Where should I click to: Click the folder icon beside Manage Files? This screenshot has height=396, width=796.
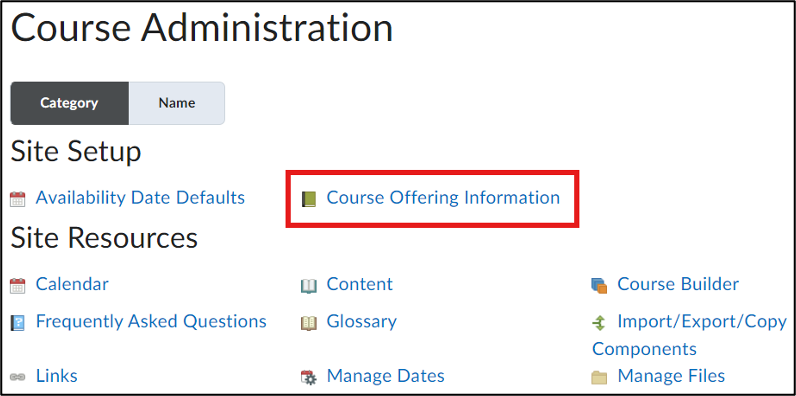tap(599, 378)
